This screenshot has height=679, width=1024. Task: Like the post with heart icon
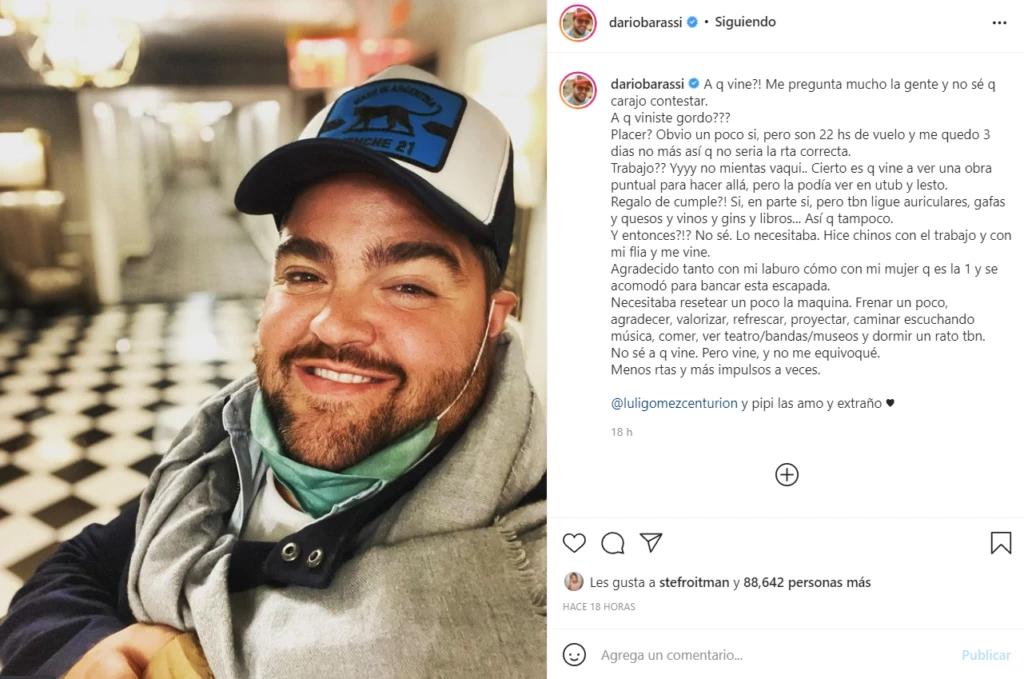[574, 543]
